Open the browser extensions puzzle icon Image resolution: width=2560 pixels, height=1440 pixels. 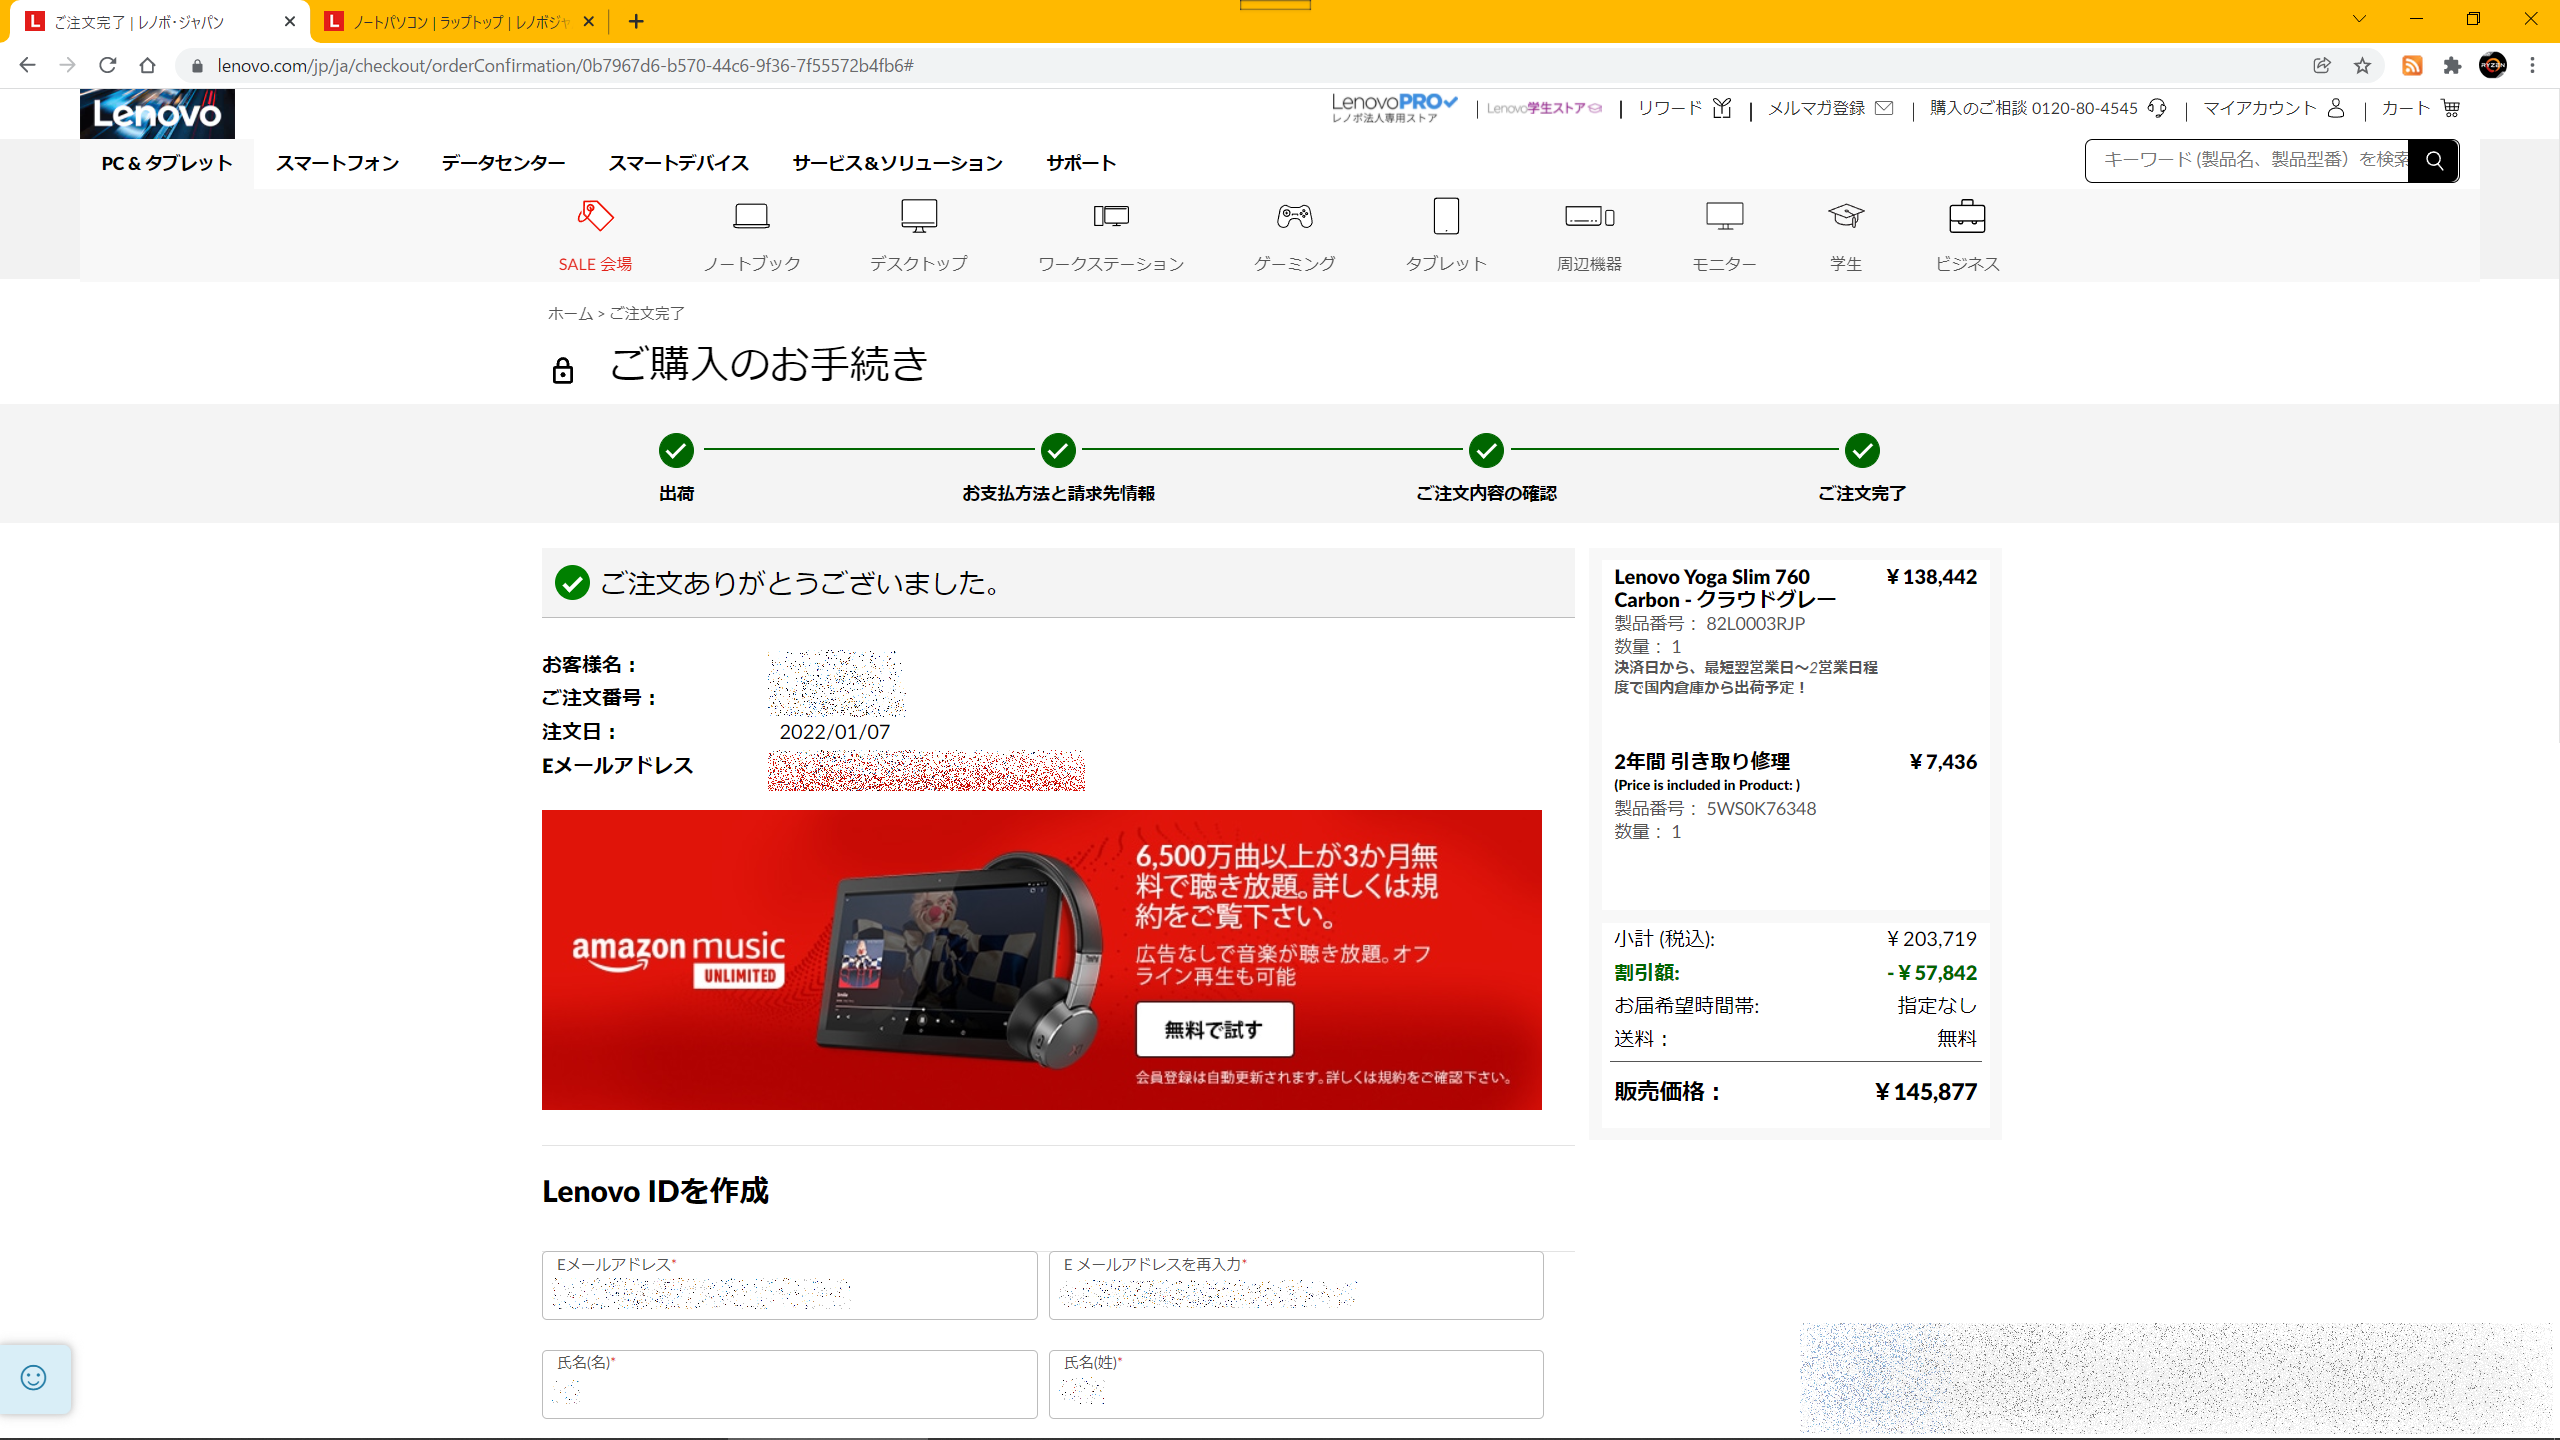[x=2452, y=66]
